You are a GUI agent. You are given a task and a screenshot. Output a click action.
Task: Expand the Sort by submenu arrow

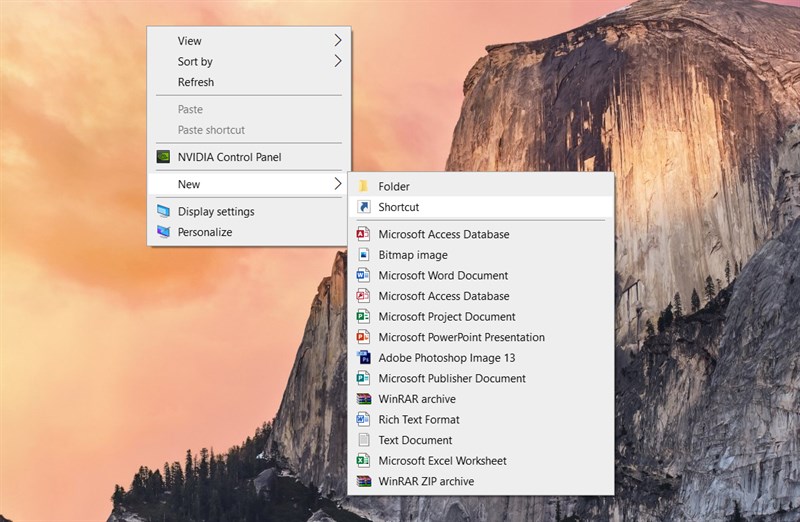[337, 61]
